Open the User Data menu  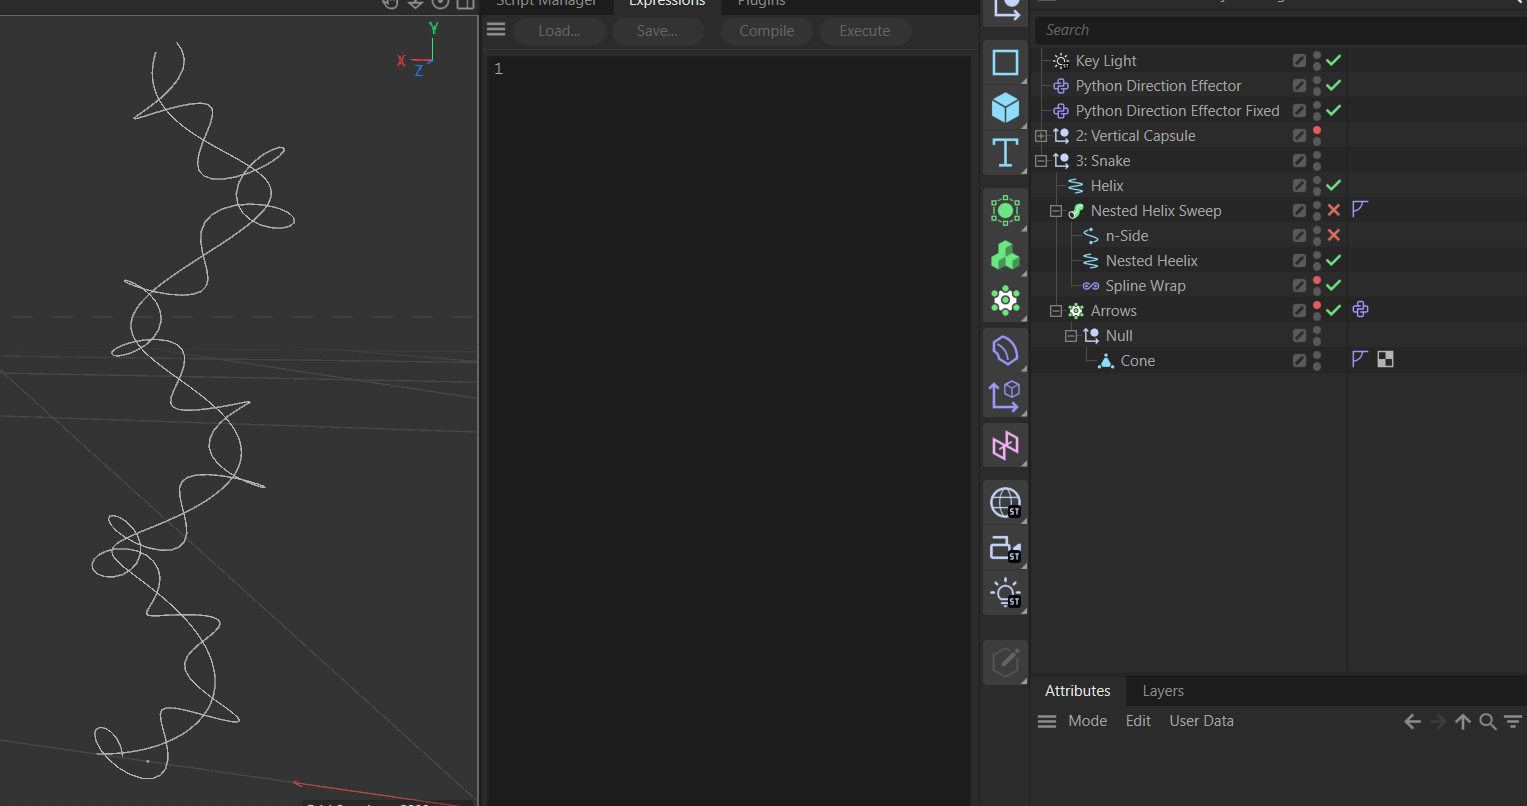(1201, 721)
